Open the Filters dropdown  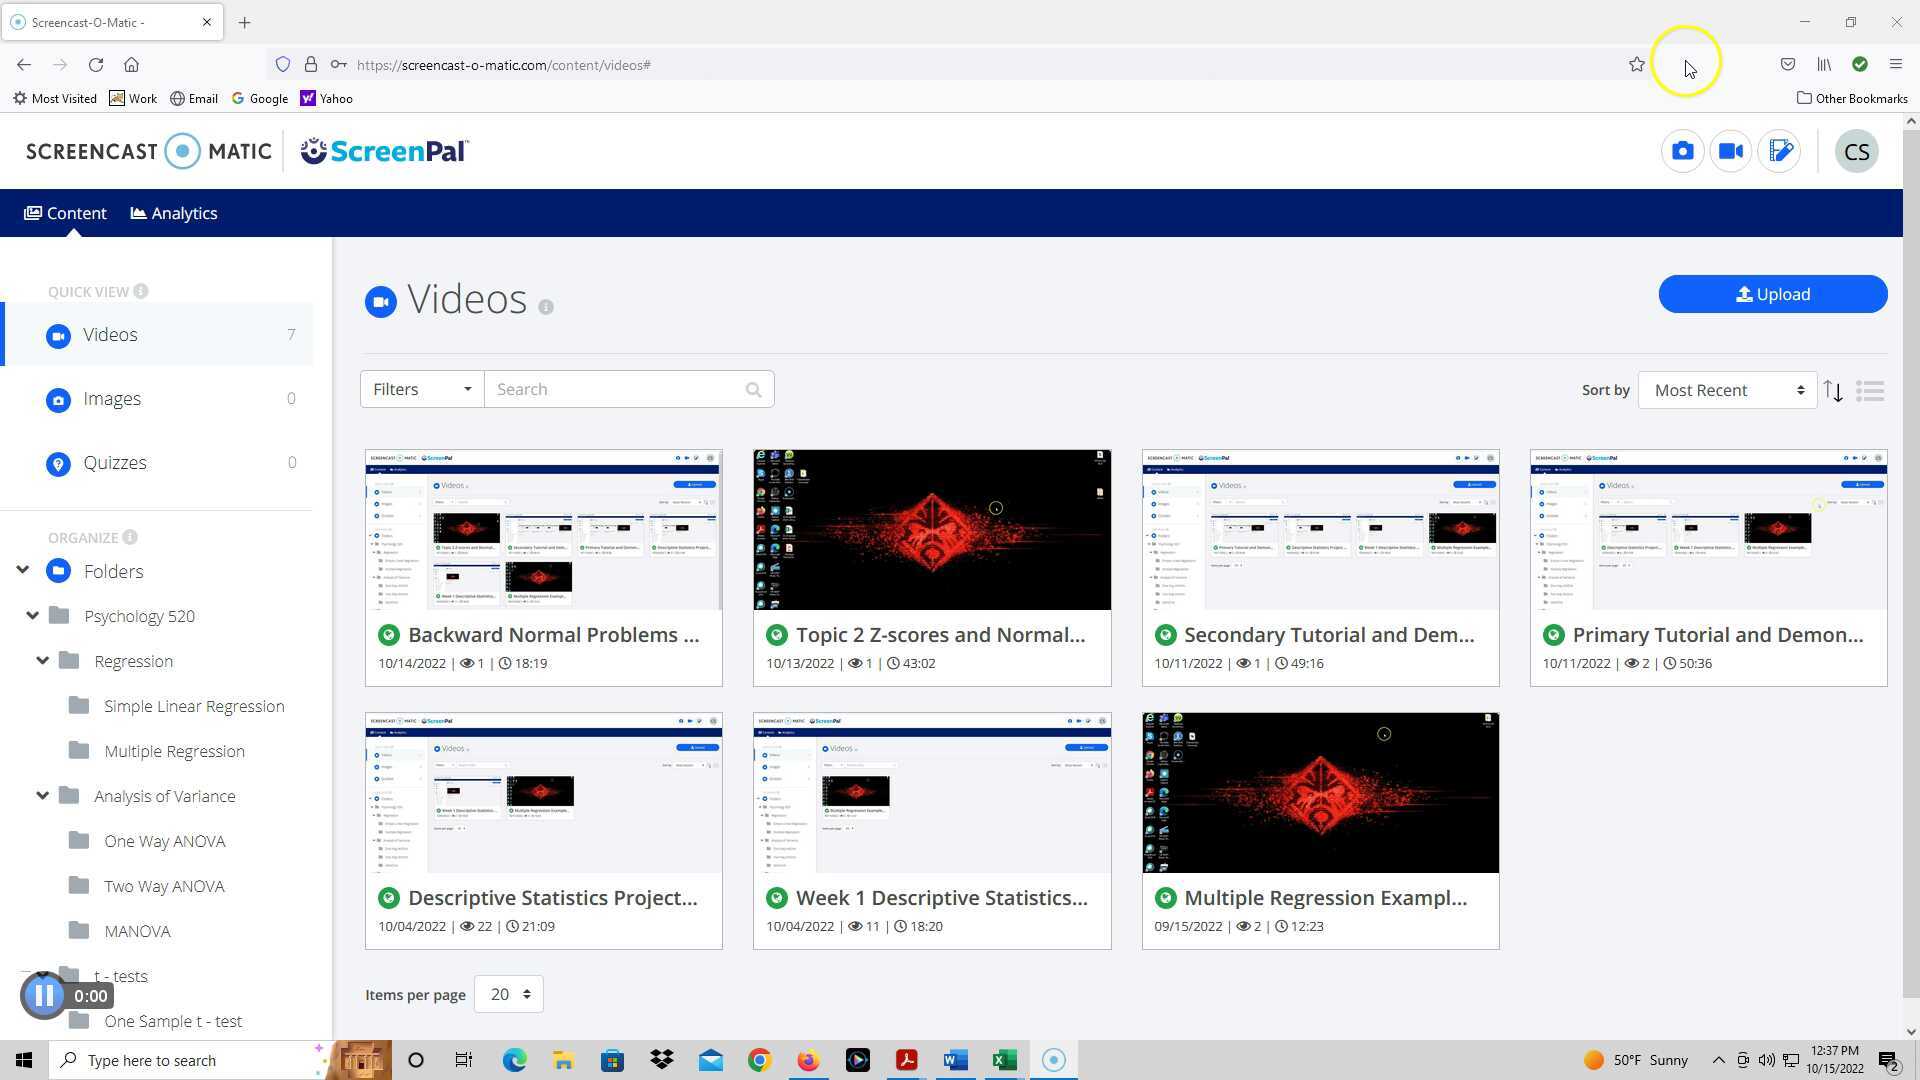(x=421, y=390)
